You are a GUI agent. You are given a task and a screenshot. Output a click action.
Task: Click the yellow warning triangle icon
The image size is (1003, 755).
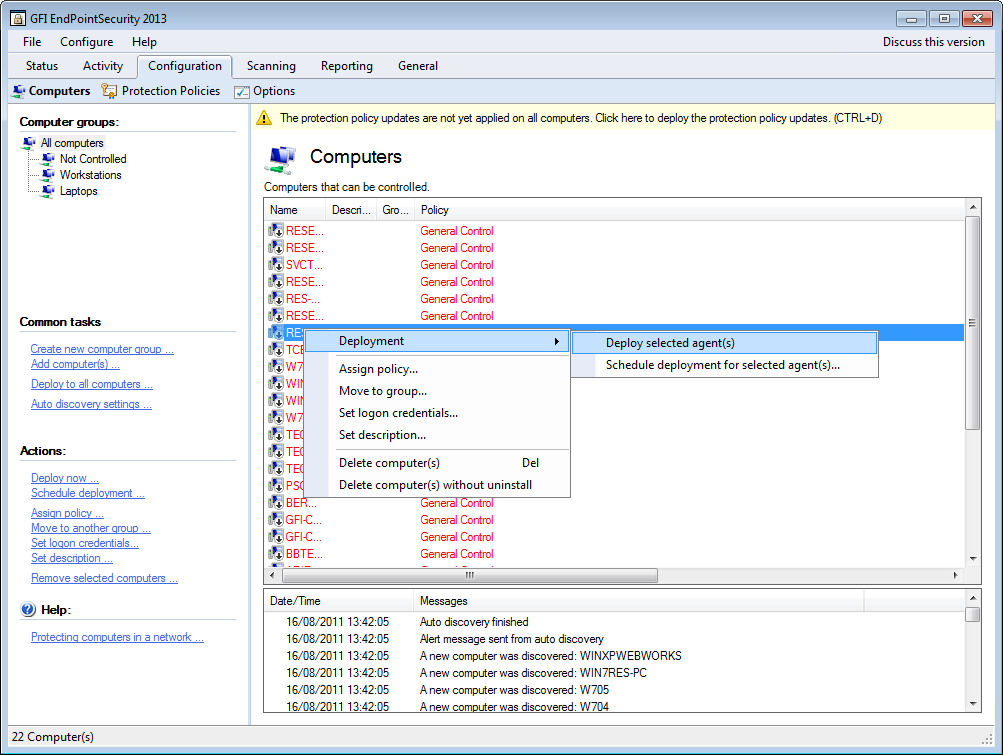(x=264, y=118)
